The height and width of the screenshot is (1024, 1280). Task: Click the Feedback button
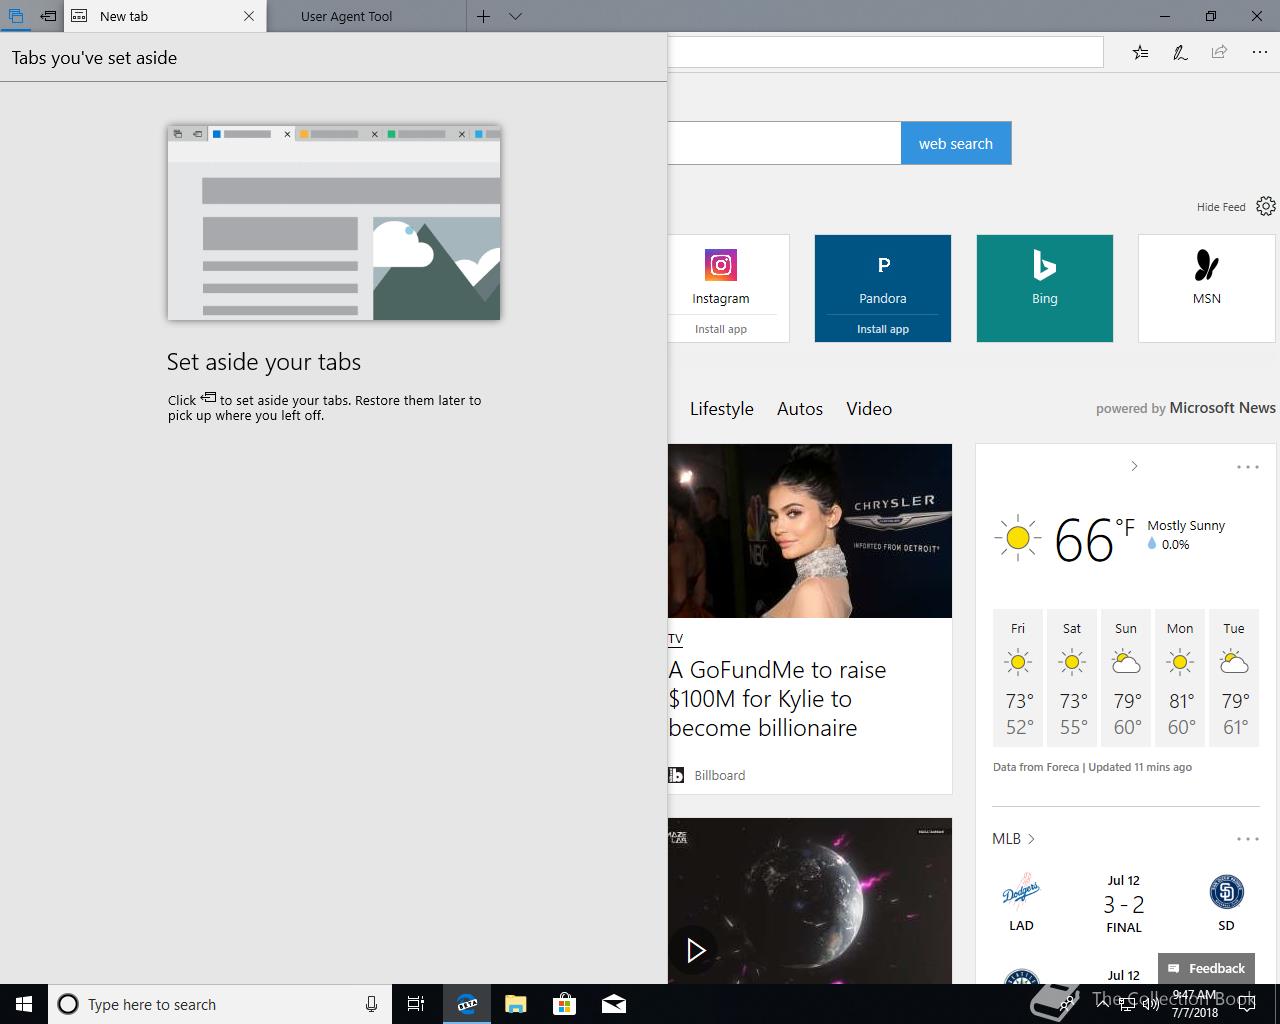pyautogui.click(x=1207, y=968)
